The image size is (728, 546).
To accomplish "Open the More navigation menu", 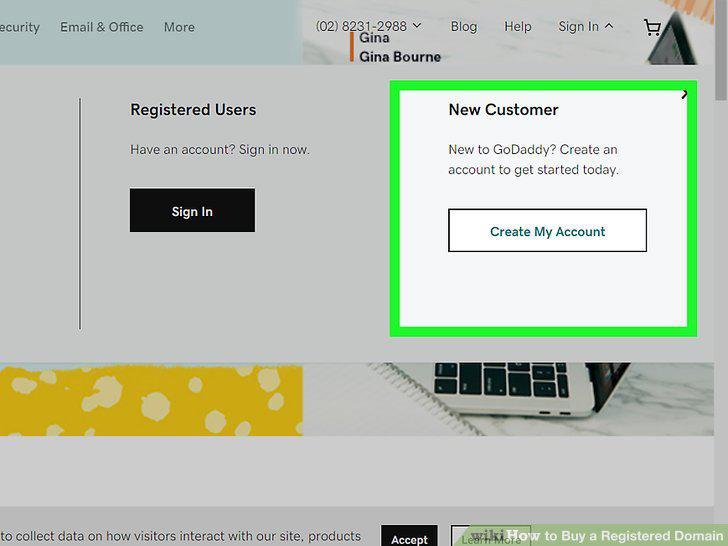I will click(x=179, y=27).
